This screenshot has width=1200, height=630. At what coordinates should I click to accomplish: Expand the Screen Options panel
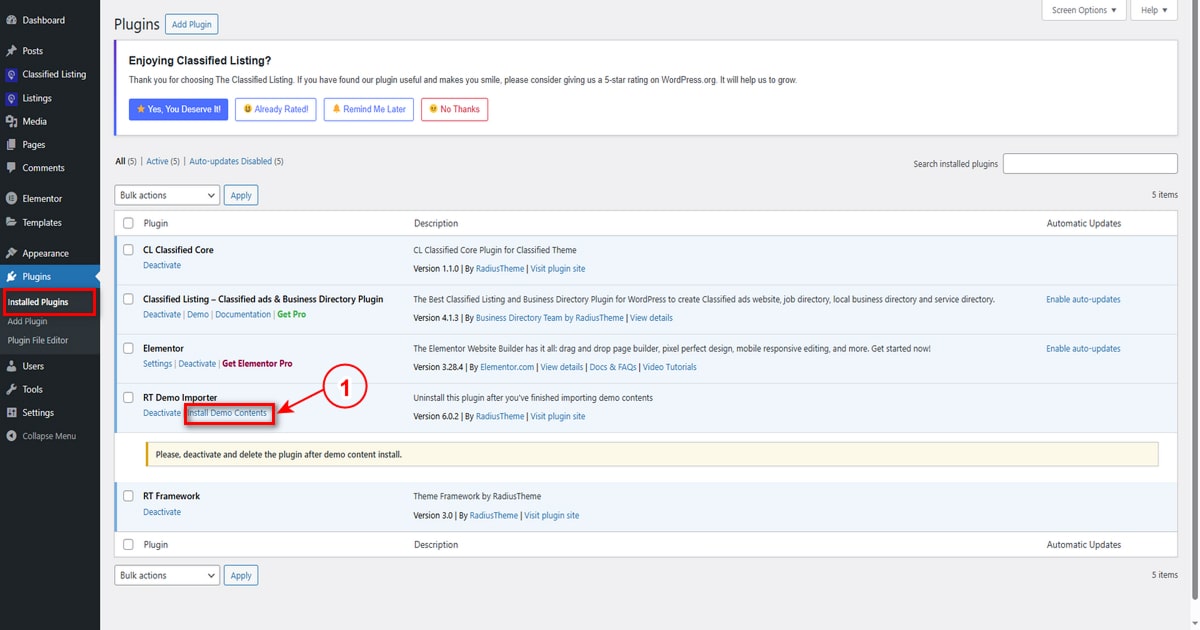1084,10
